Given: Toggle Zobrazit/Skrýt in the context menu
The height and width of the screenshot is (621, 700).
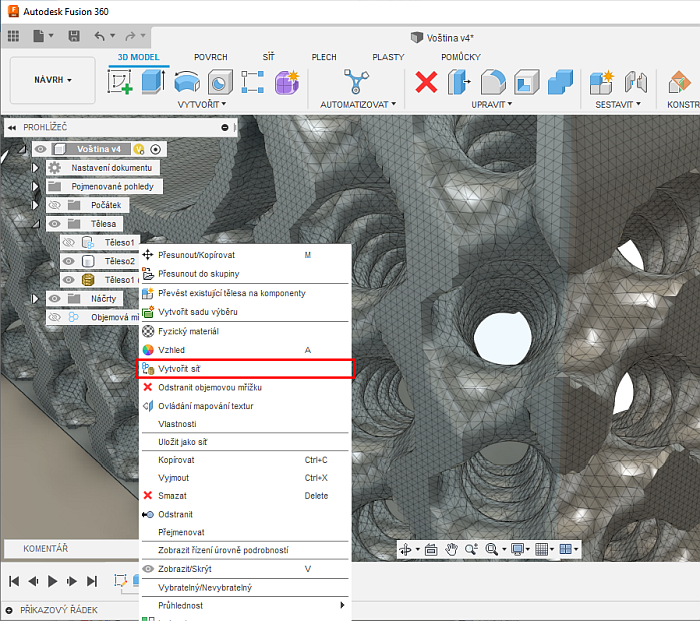Looking at the screenshot, I should pyautogui.click(x=245, y=569).
